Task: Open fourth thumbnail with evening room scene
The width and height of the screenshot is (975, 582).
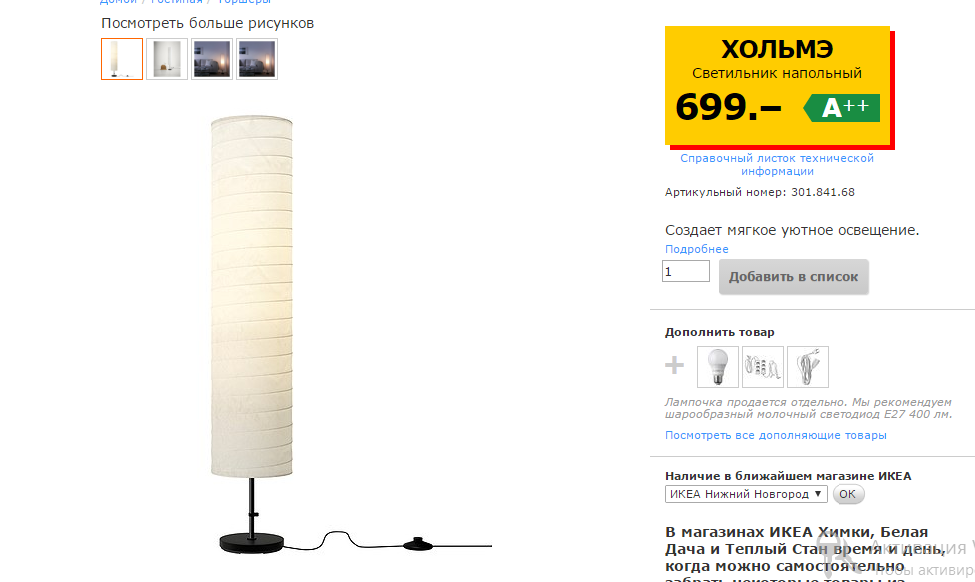Action: [257, 59]
